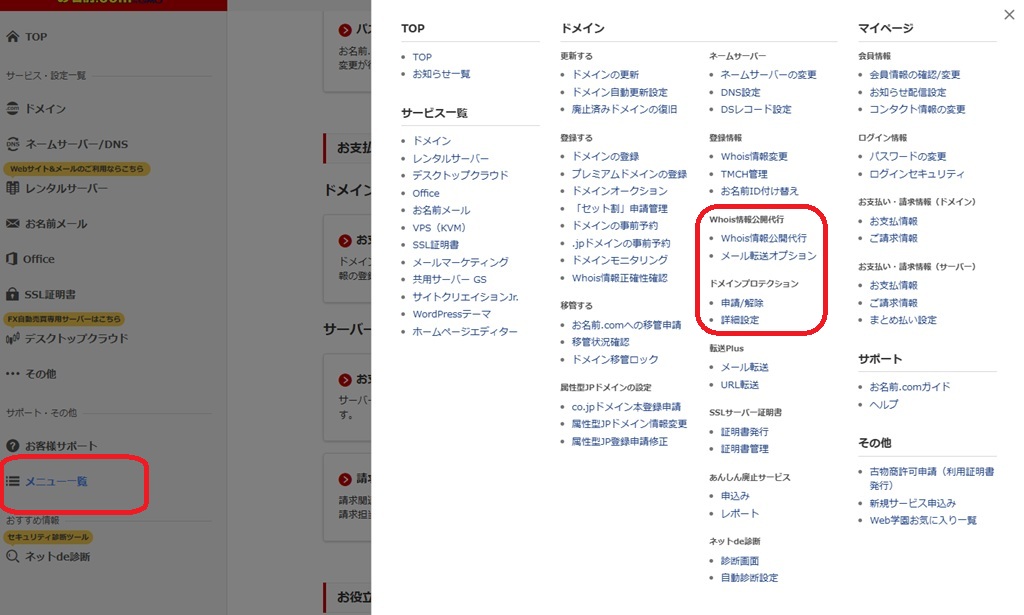The height and width of the screenshot is (615, 1024).
Task: Open Whois情報公開代行 link
Action: click(x=763, y=238)
